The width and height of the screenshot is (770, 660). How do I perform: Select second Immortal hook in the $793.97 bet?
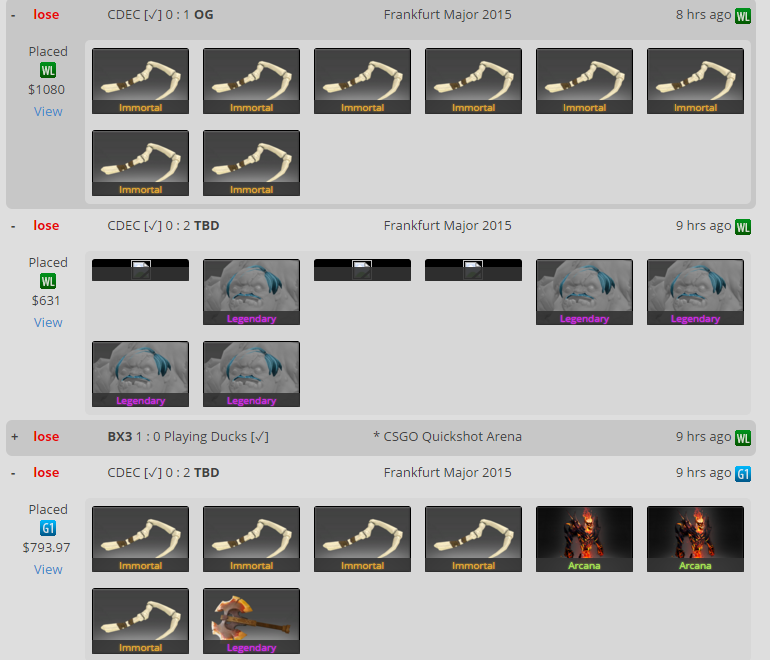point(251,539)
